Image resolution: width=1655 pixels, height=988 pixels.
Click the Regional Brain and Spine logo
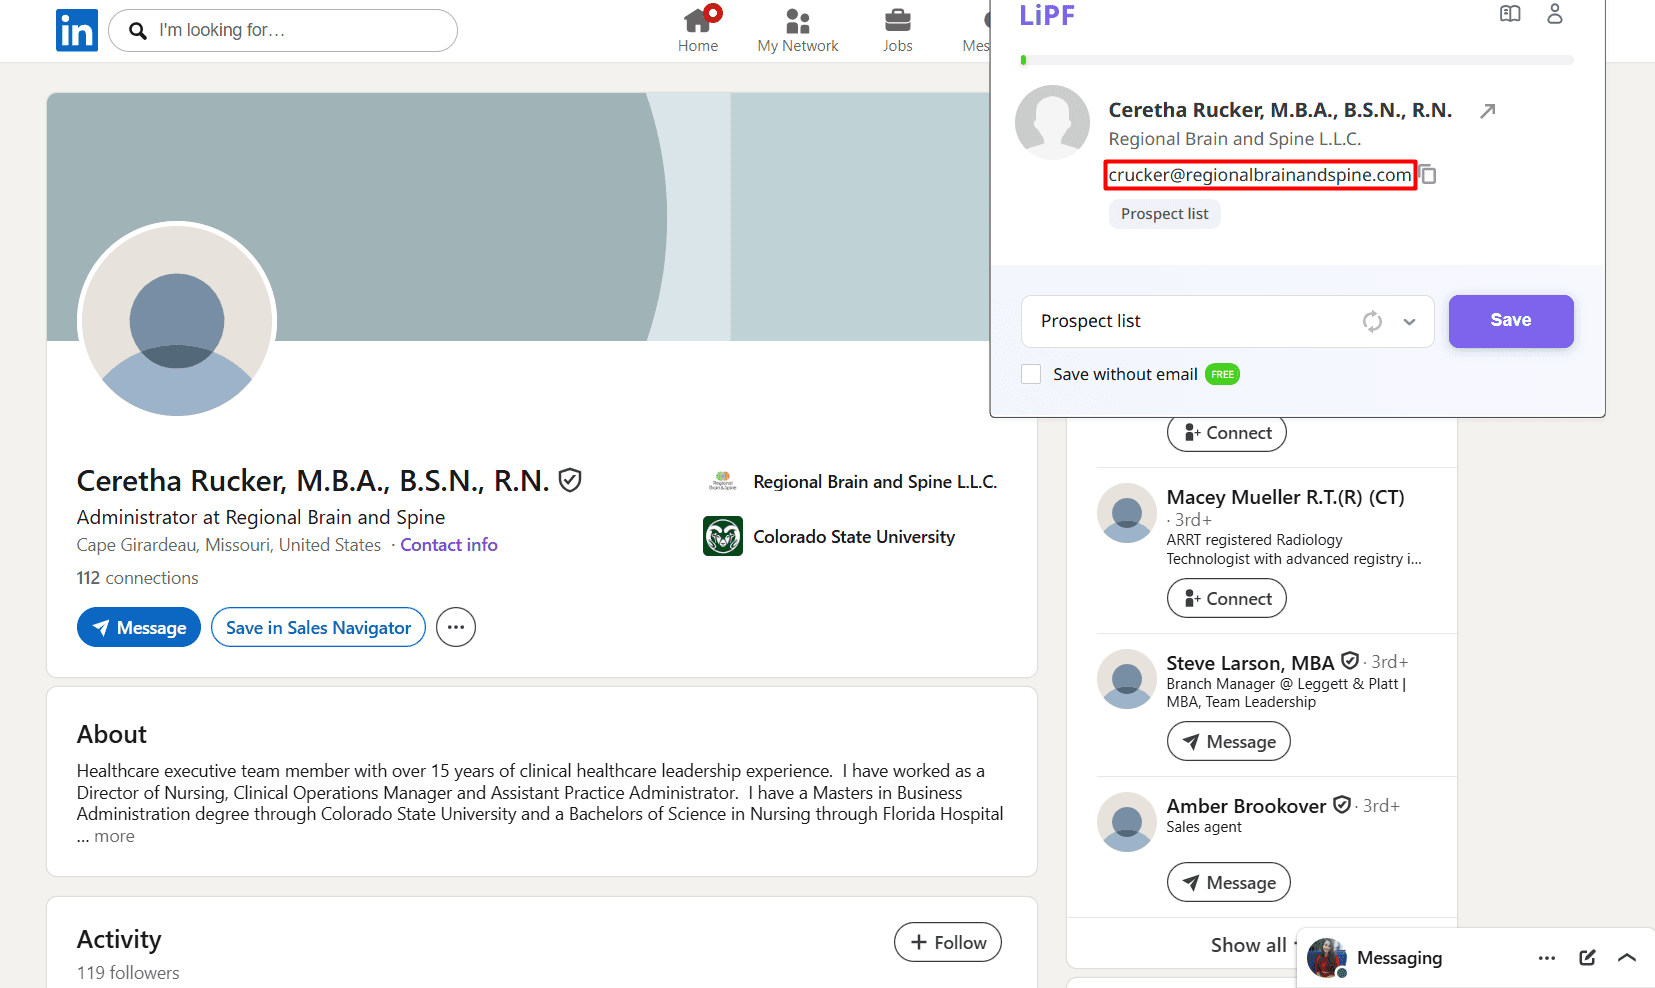tap(723, 482)
